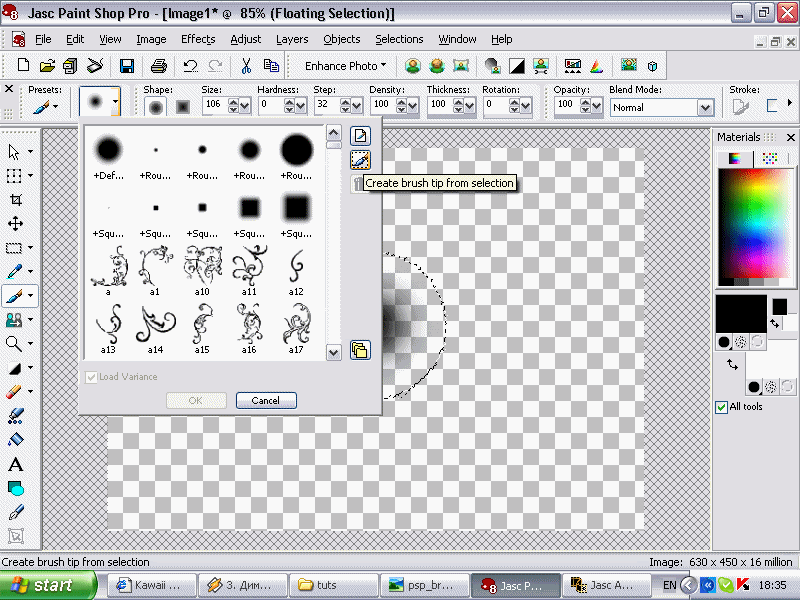Select the Move tool
The width and height of the screenshot is (800, 600).
click(x=15, y=223)
